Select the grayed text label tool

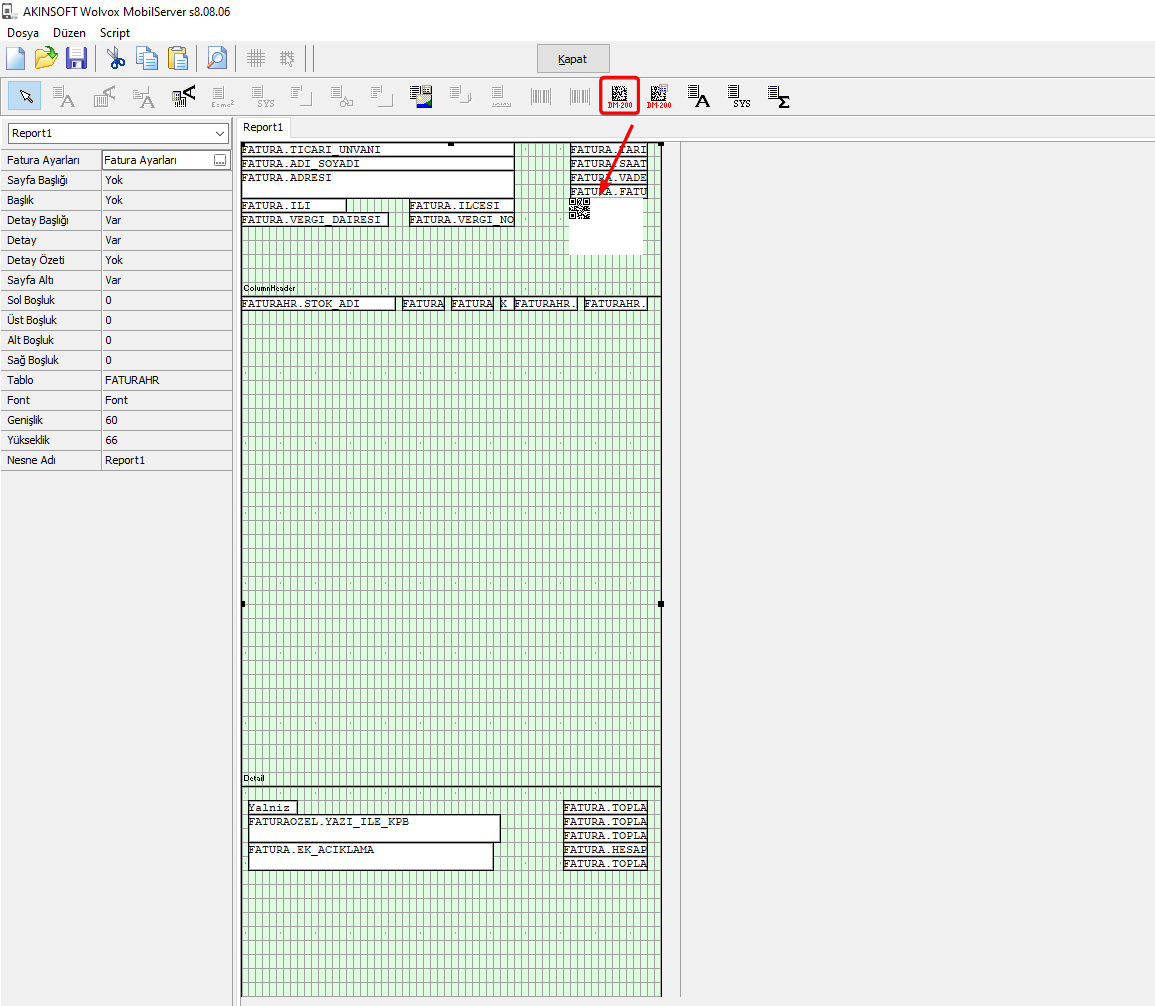(64, 96)
